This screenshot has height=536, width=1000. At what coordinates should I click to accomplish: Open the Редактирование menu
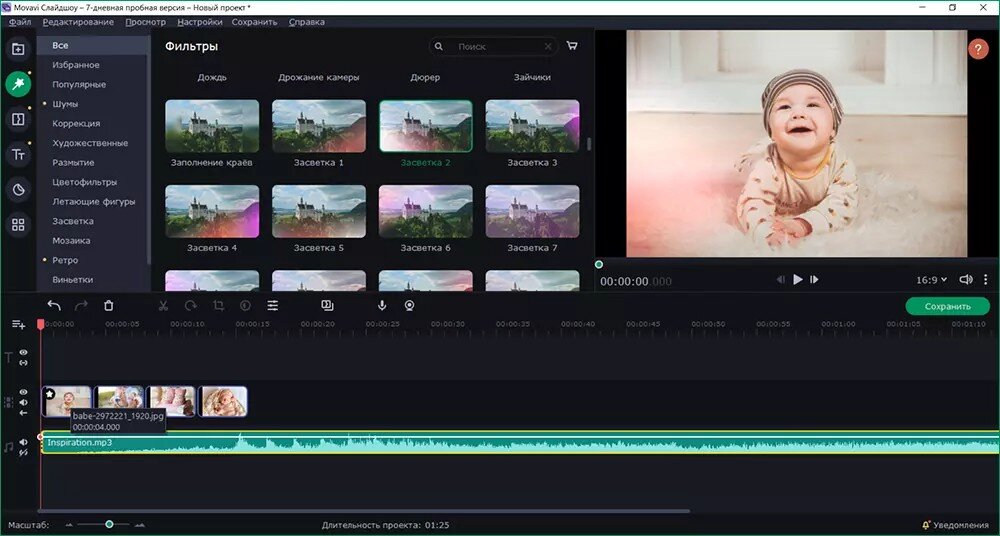click(x=78, y=22)
